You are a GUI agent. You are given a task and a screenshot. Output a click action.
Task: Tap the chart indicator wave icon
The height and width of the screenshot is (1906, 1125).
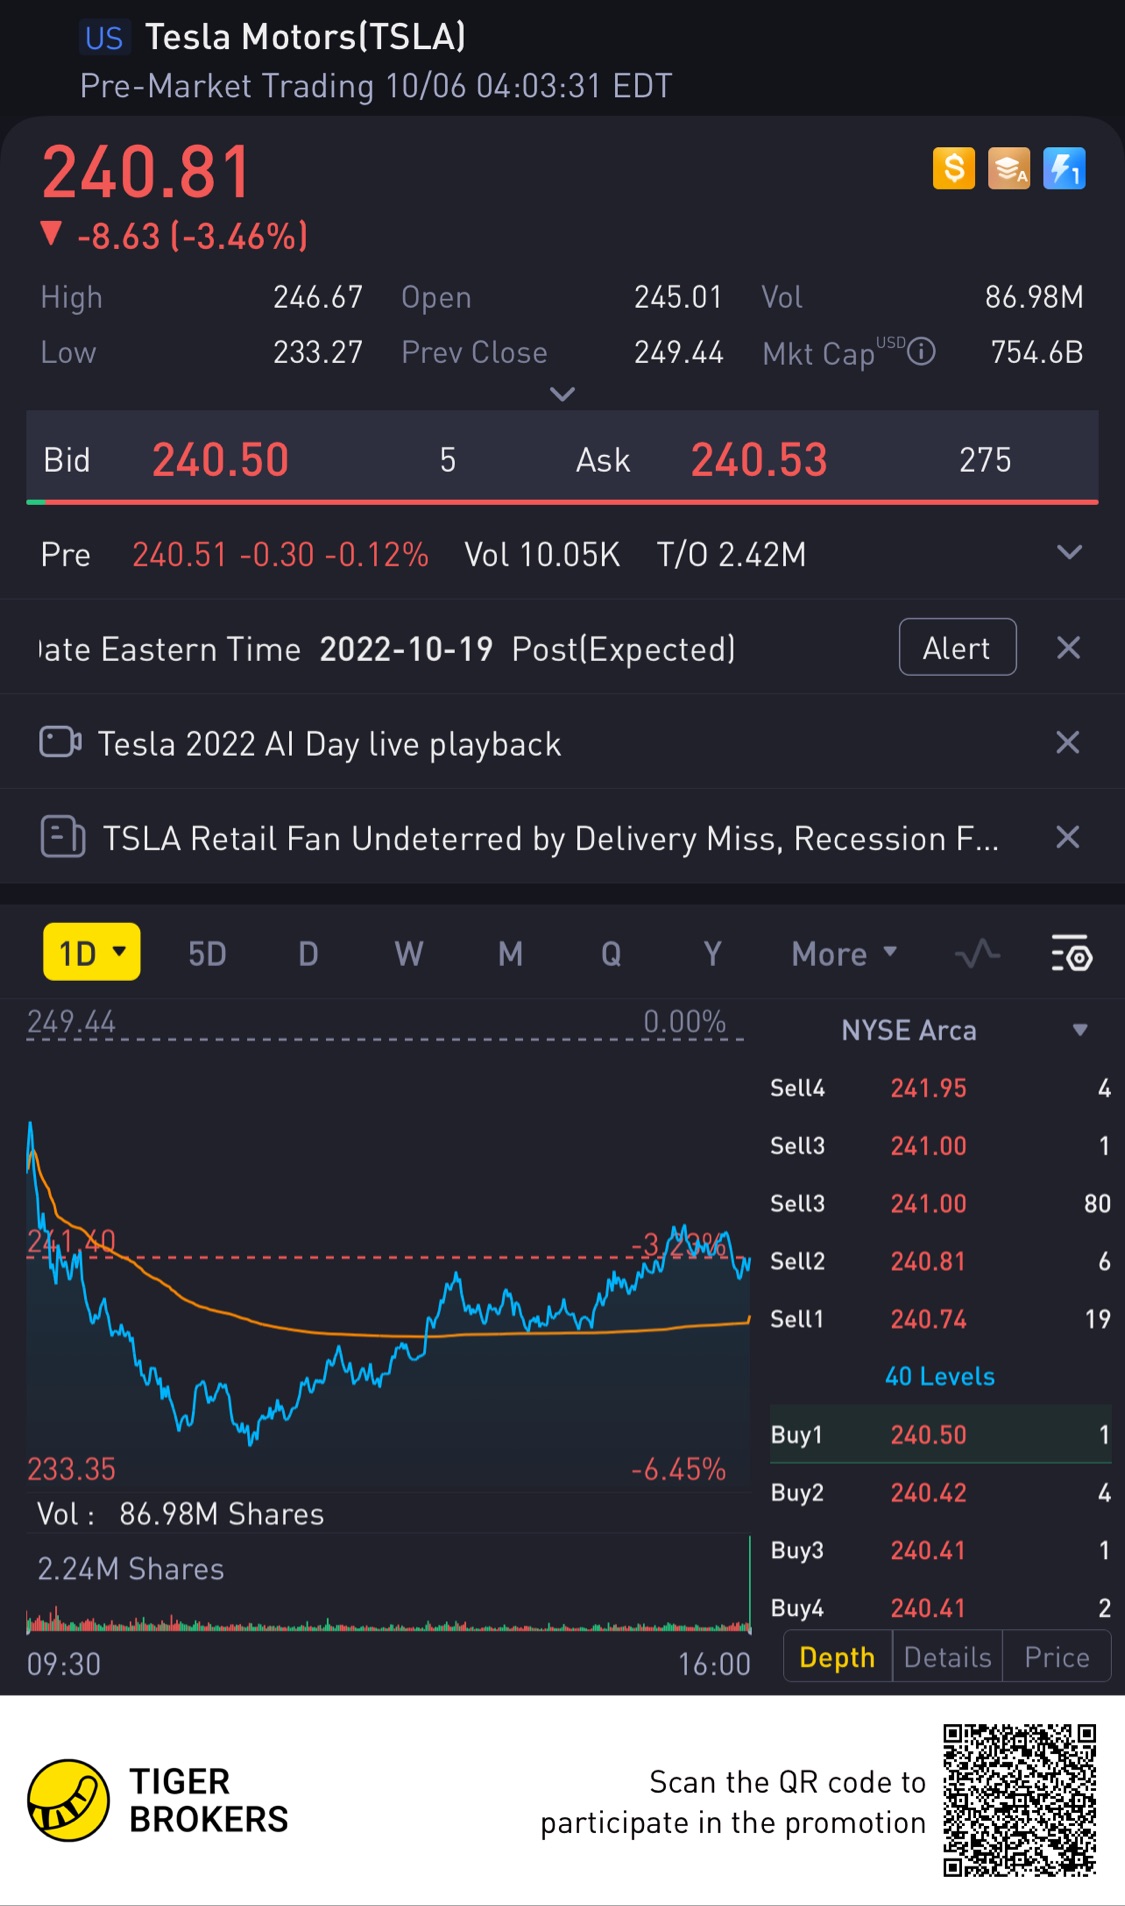(x=977, y=953)
